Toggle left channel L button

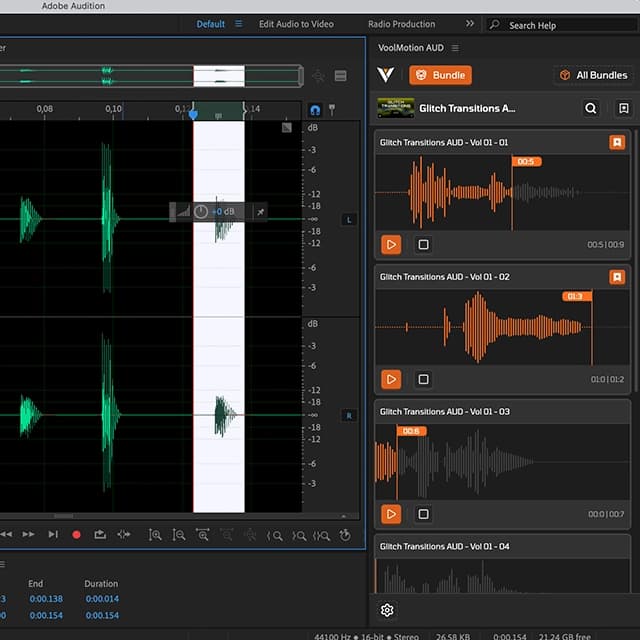[349, 220]
